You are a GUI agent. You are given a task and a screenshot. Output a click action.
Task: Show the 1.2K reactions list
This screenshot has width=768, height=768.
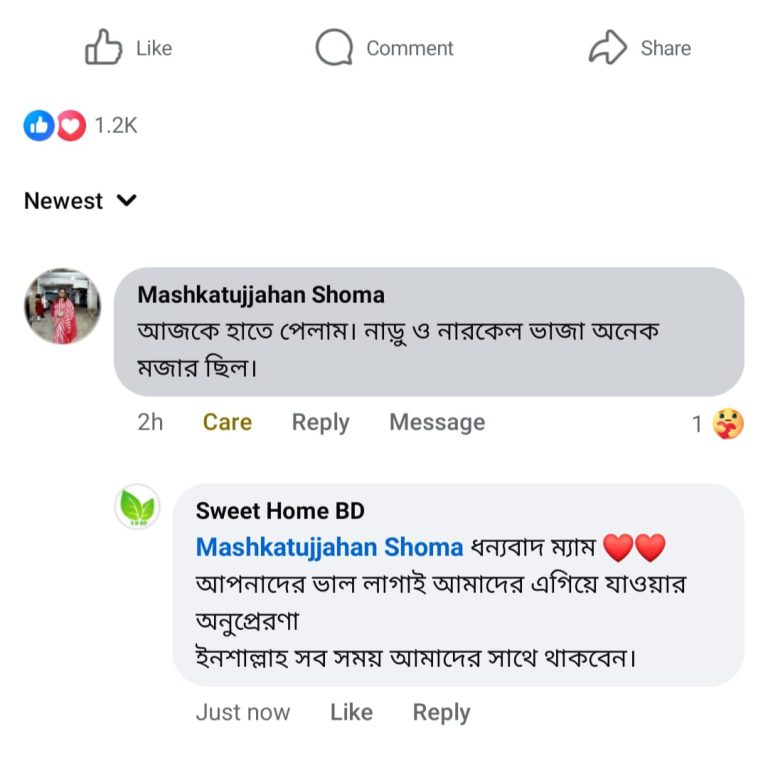116,125
